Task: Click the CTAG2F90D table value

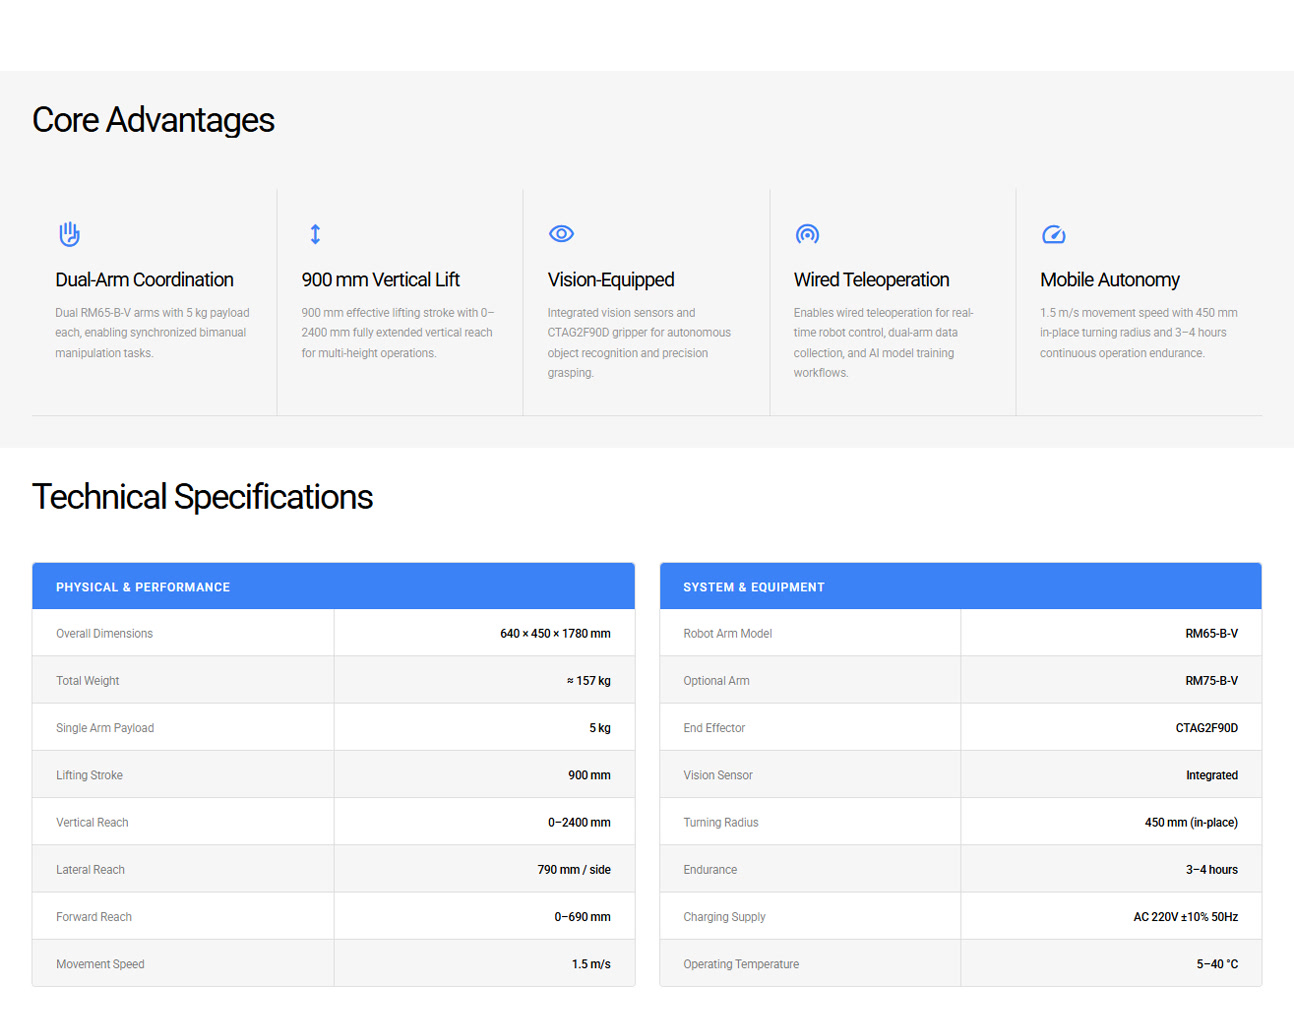Action: click(1206, 728)
